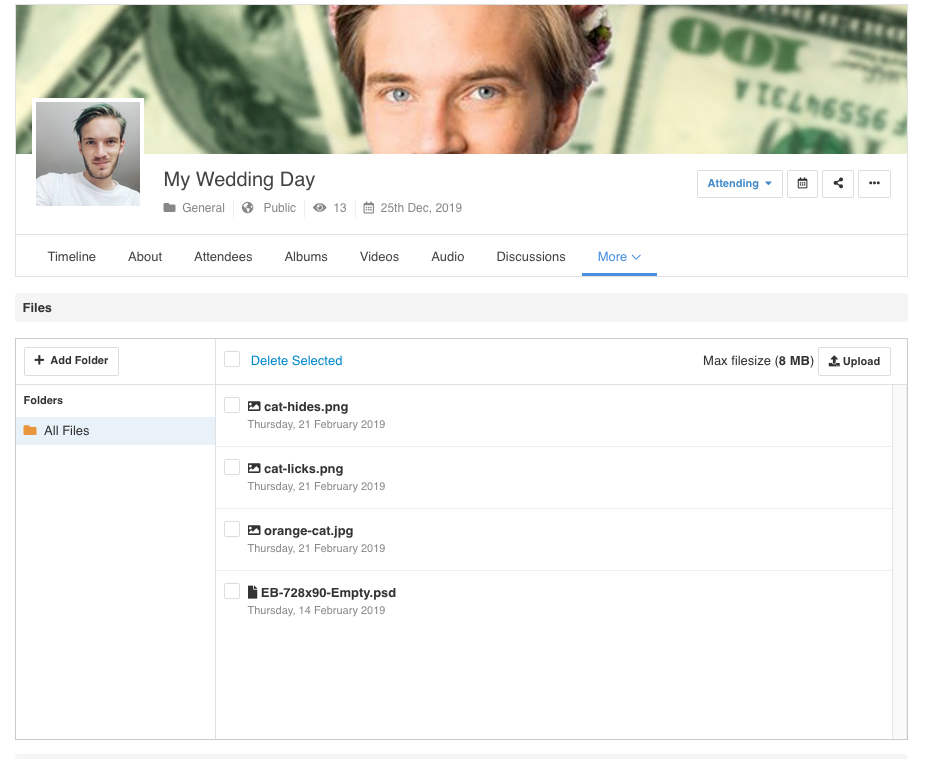The height and width of the screenshot is (759, 925).
Task: Switch to the Videos tab
Action: (x=379, y=257)
